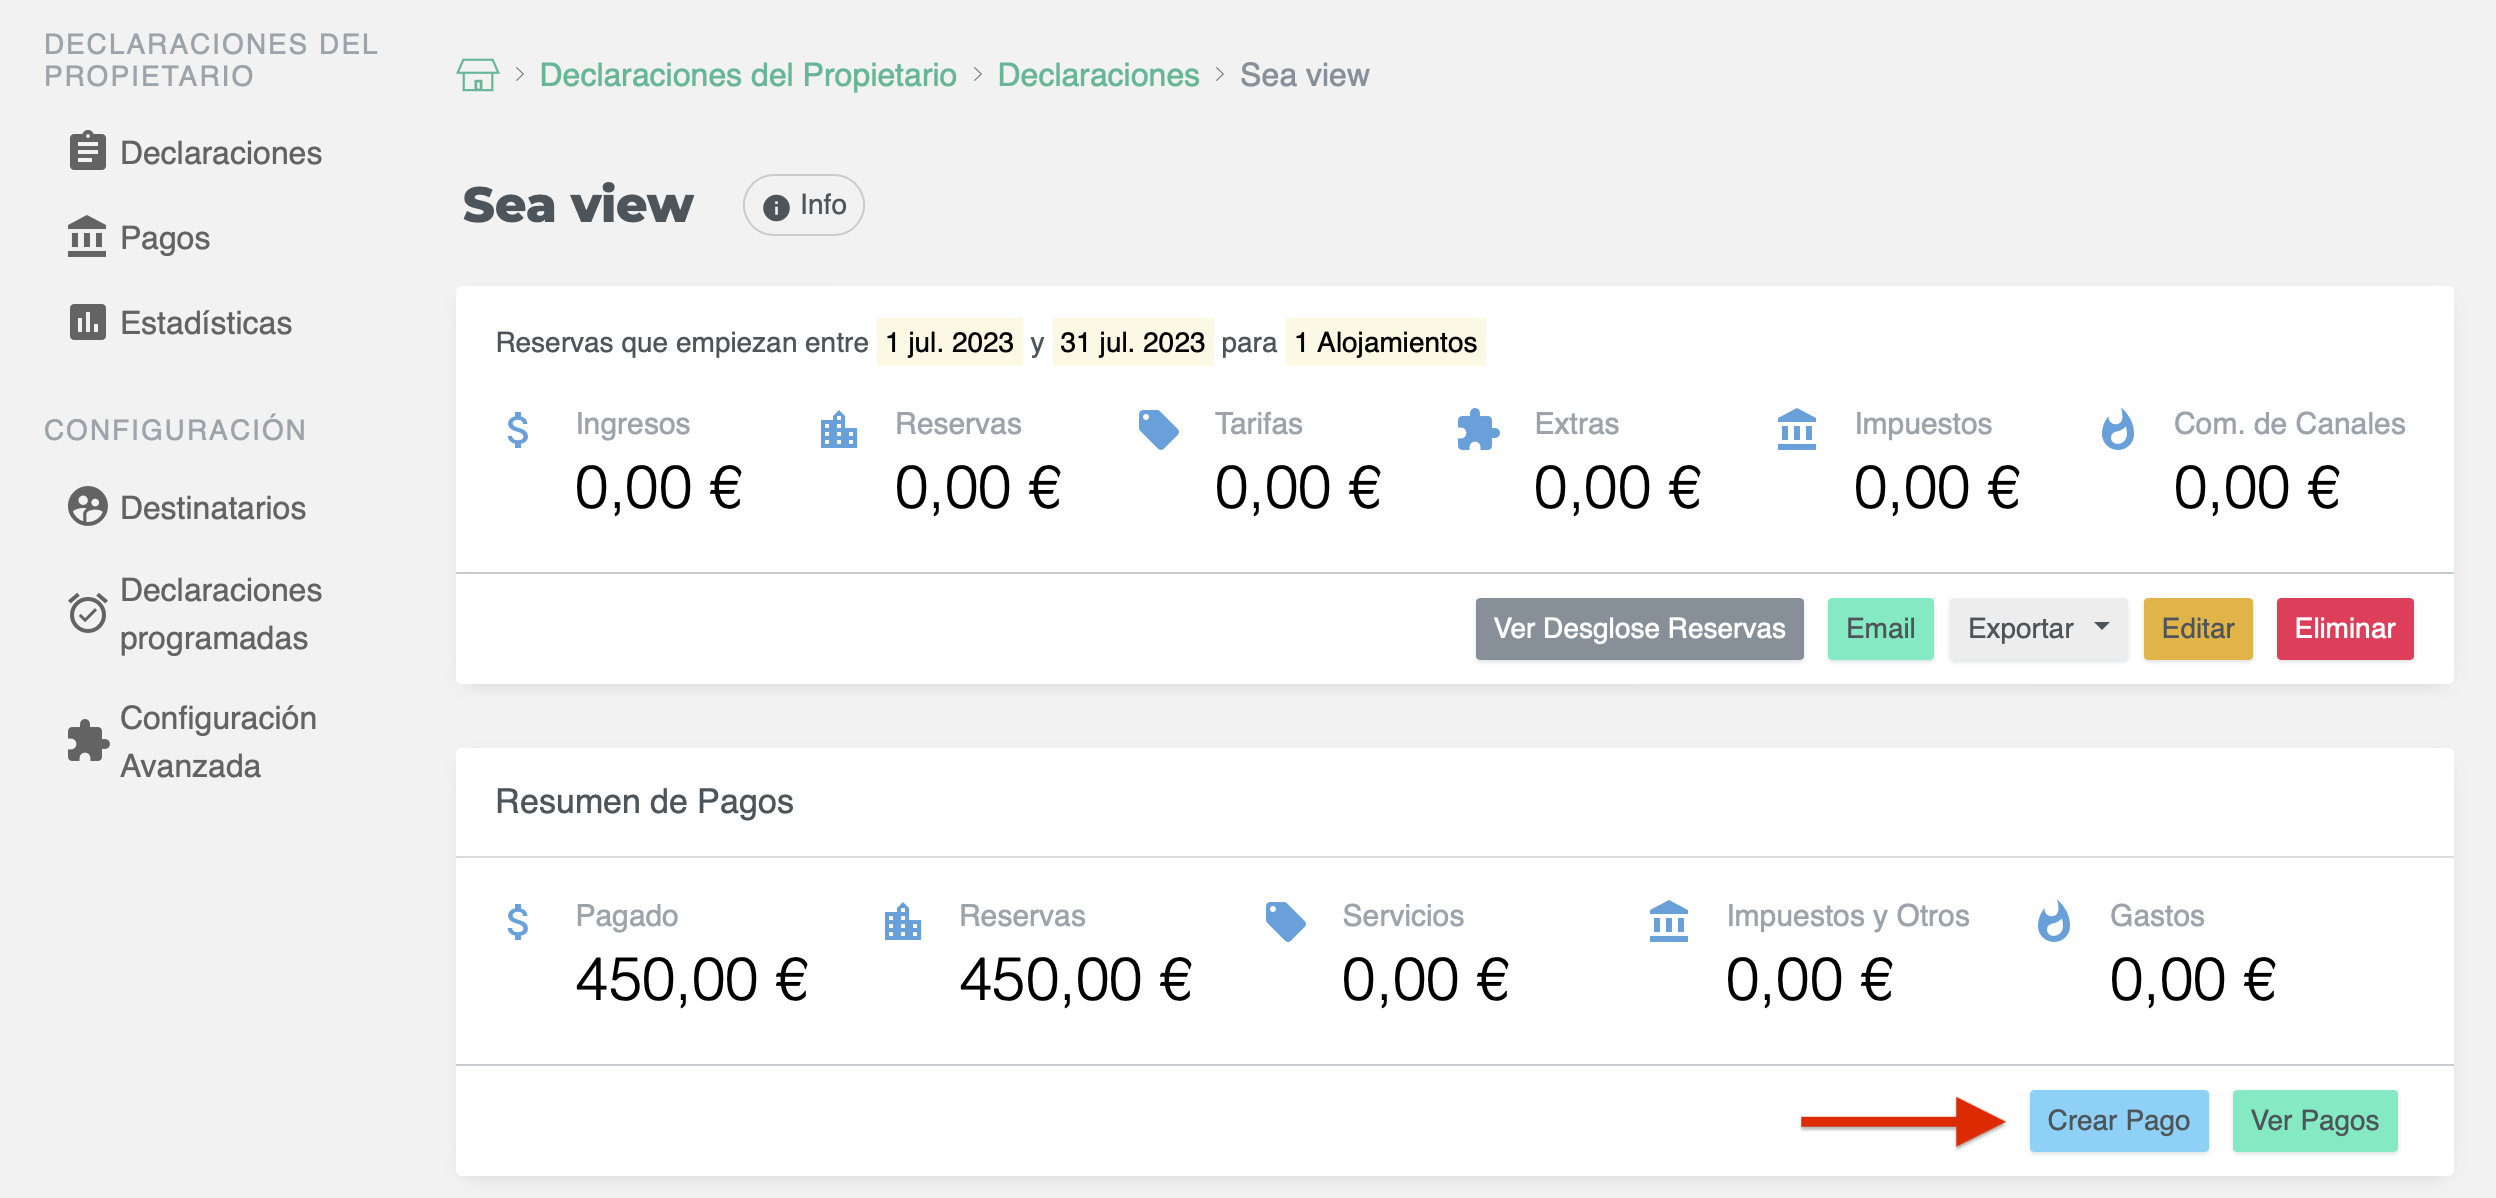The width and height of the screenshot is (2496, 1198).
Task: Click the tag icon next to Tarifas
Action: 1159,430
